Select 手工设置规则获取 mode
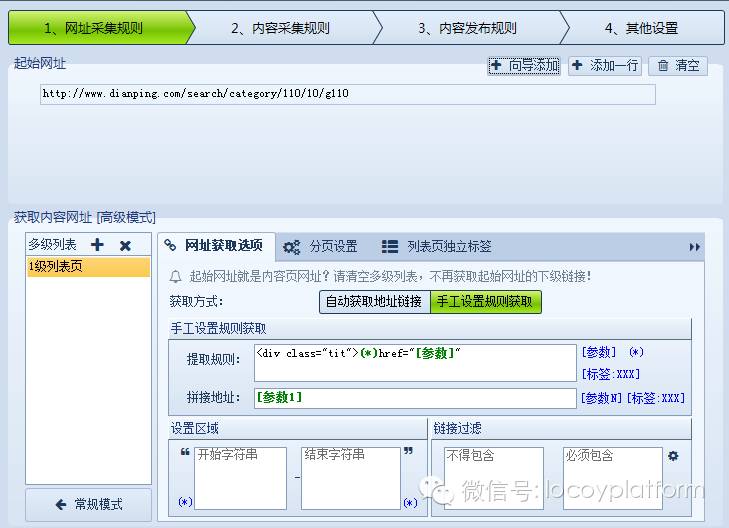The image size is (729, 528). click(485, 302)
